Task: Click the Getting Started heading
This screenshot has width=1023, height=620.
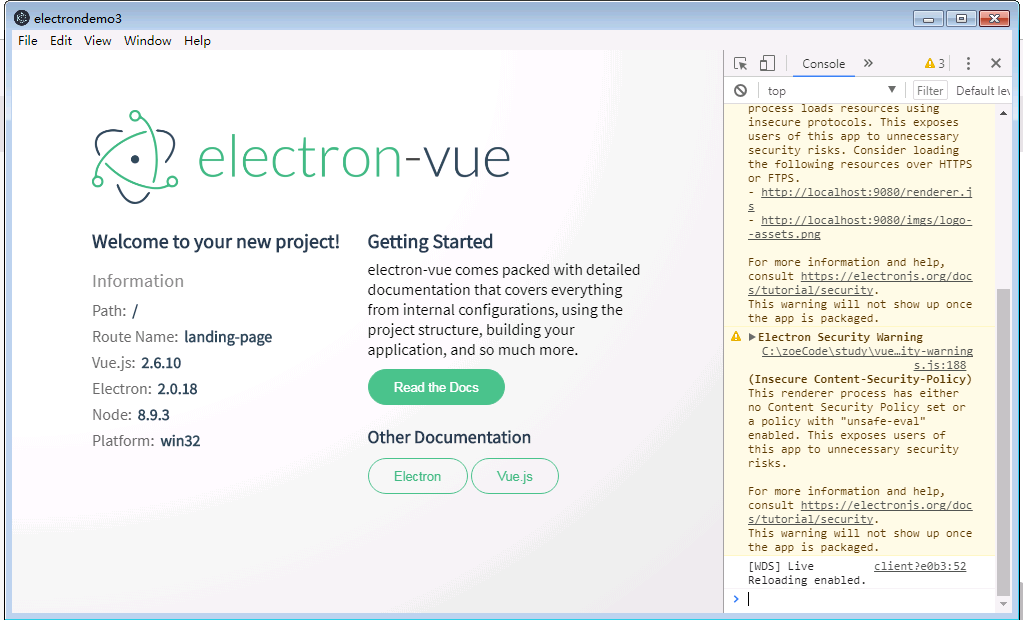Action: (x=430, y=241)
